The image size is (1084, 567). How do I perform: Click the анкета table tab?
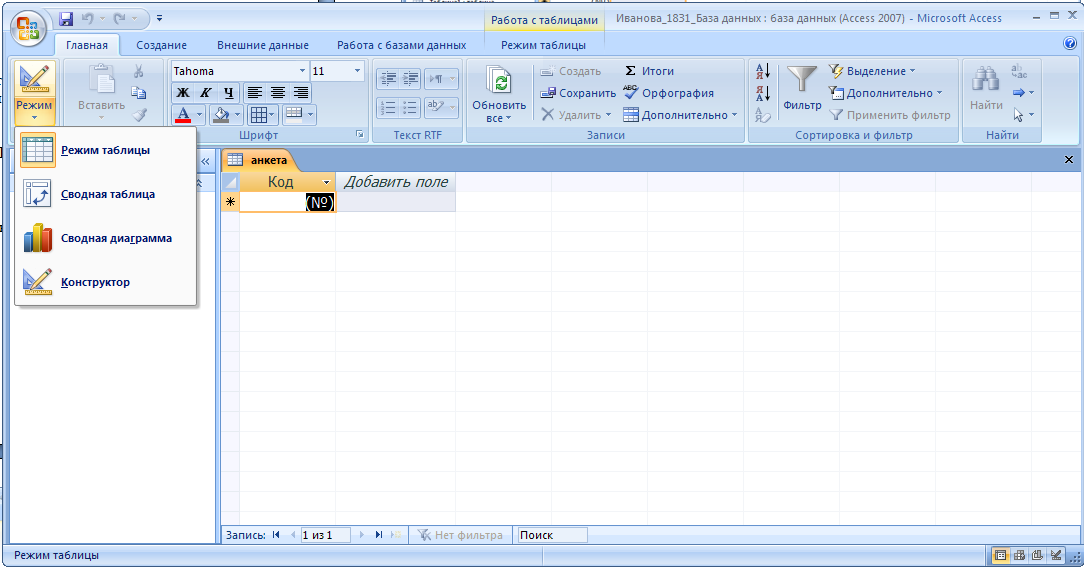tap(259, 160)
